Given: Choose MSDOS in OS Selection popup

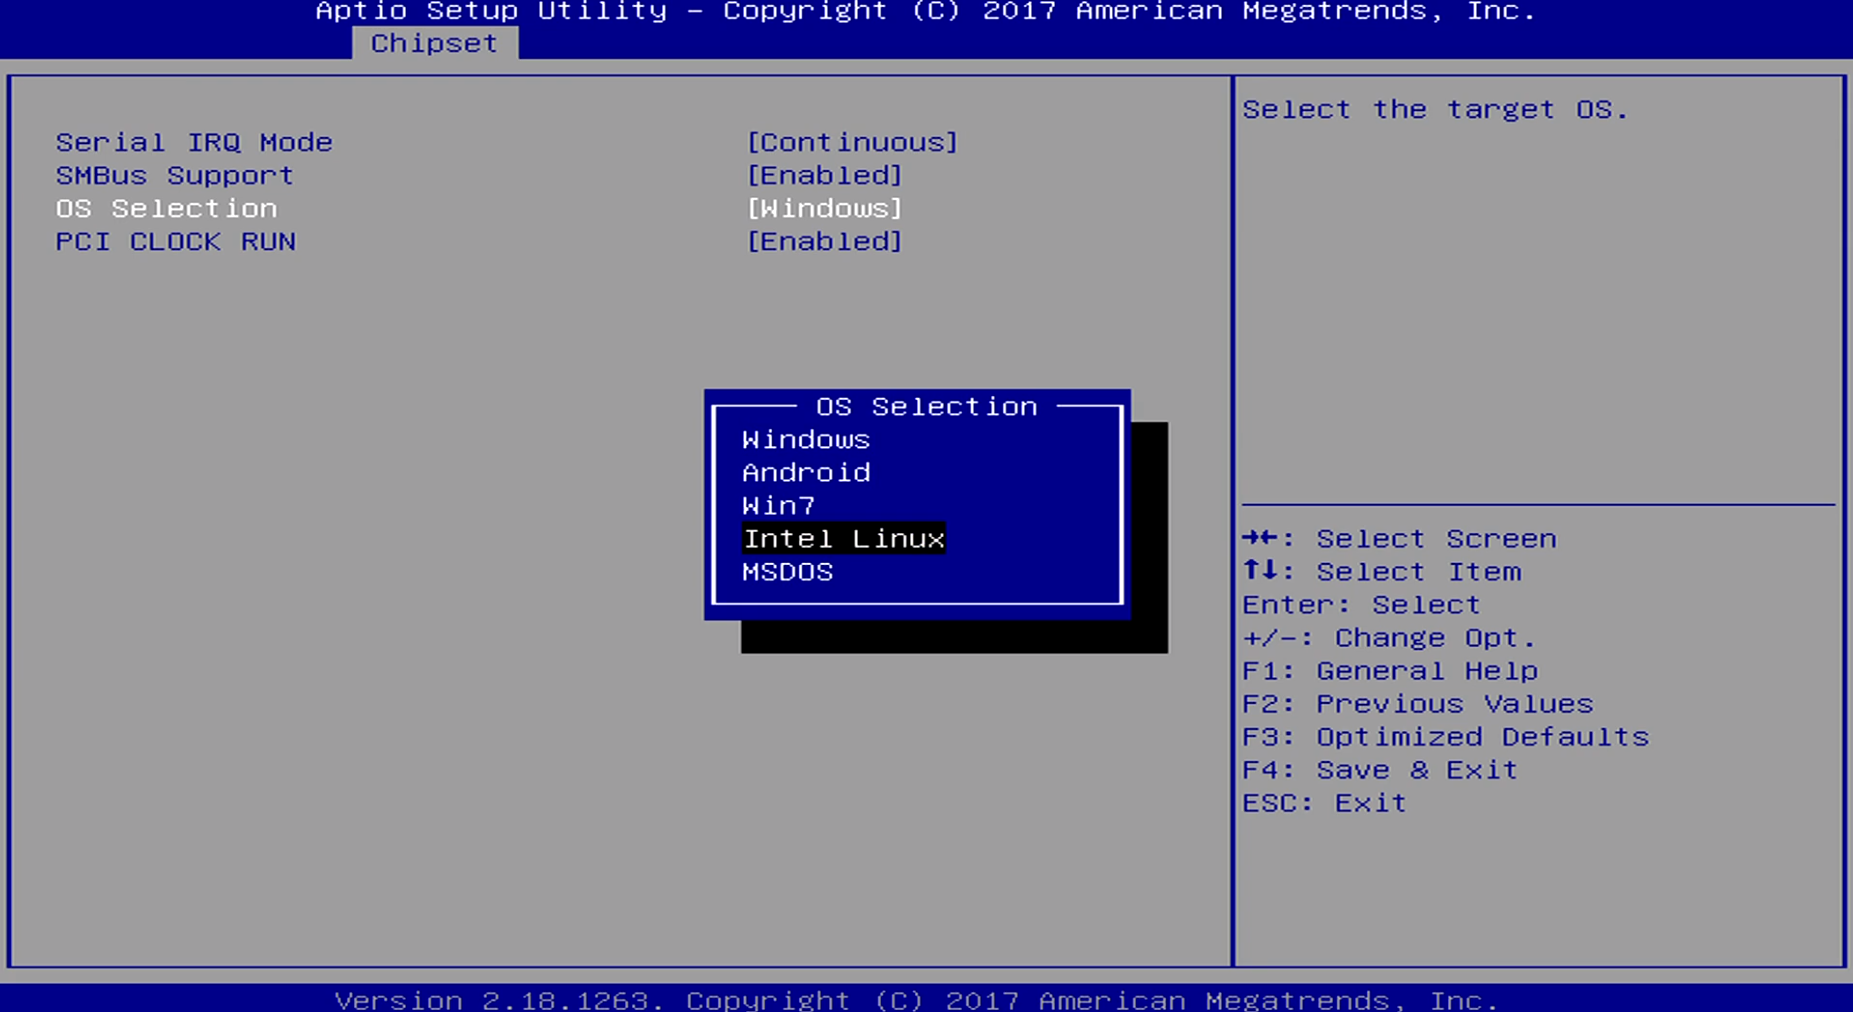Looking at the screenshot, I should (787, 571).
